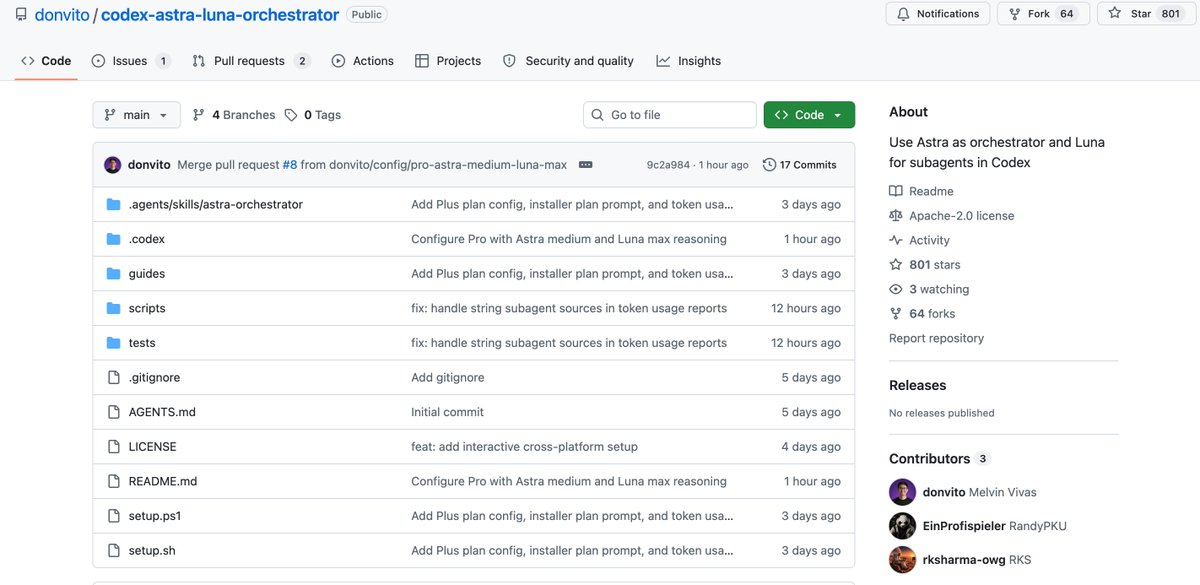This screenshot has width=1200, height=585.
Task: Open Notifications settings button
Action: pyautogui.click(x=938, y=14)
